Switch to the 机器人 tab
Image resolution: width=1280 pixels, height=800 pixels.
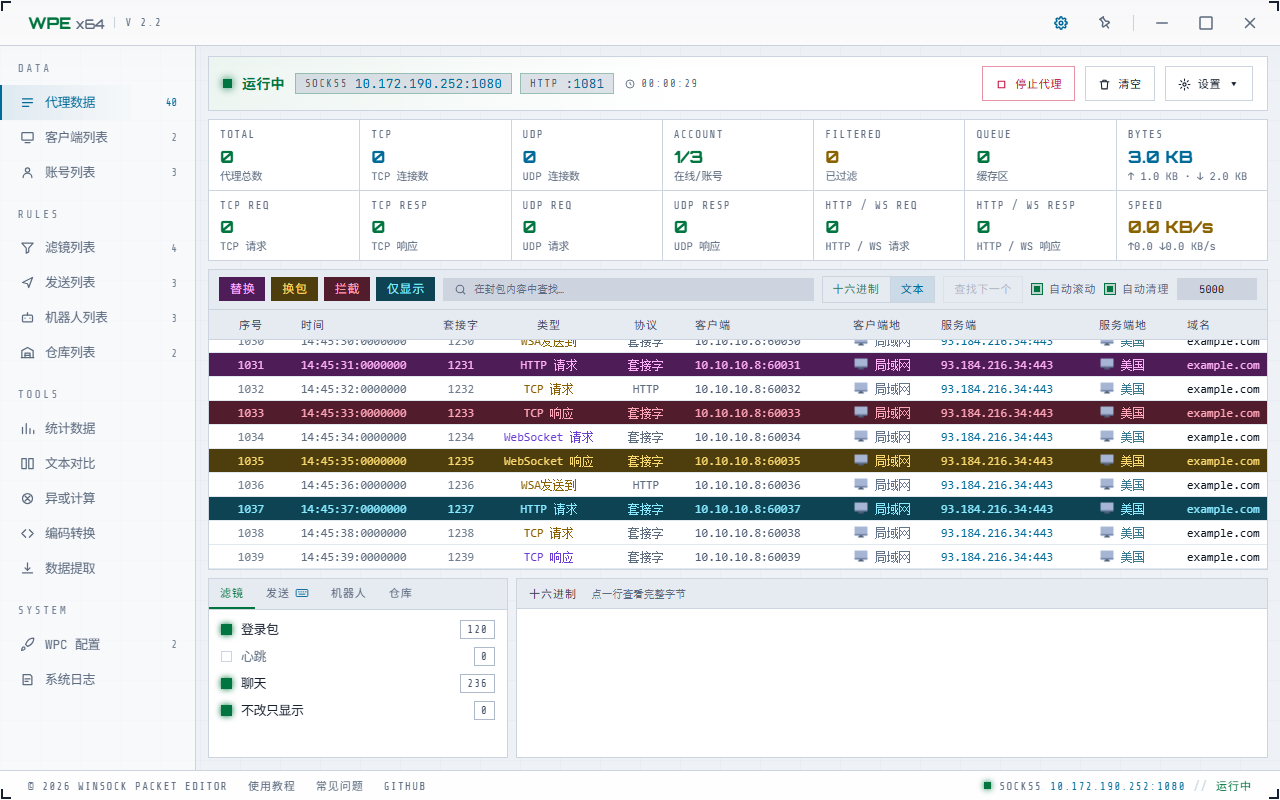[348, 593]
